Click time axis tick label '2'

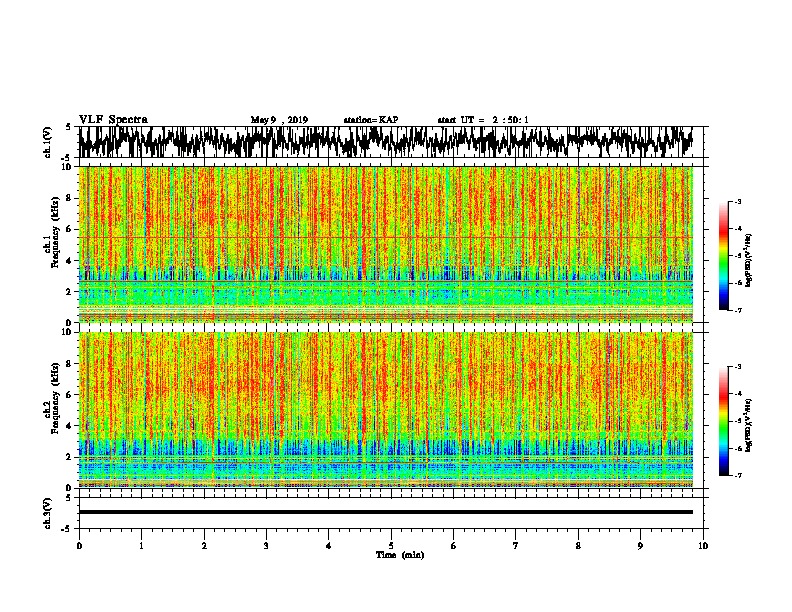[204, 545]
